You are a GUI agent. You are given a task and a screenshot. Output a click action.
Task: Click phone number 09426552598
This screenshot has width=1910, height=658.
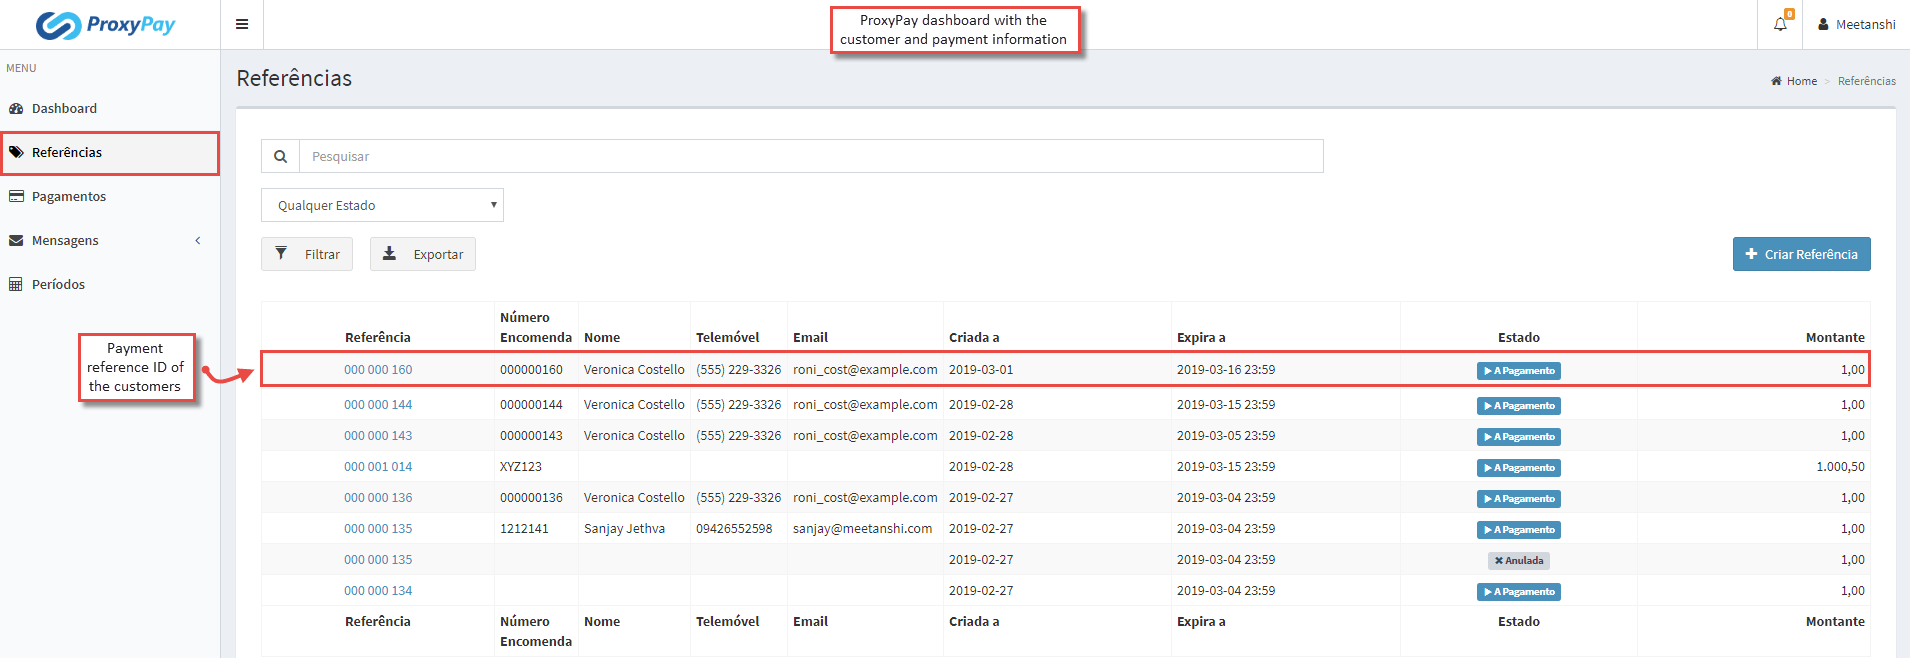(x=734, y=529)
